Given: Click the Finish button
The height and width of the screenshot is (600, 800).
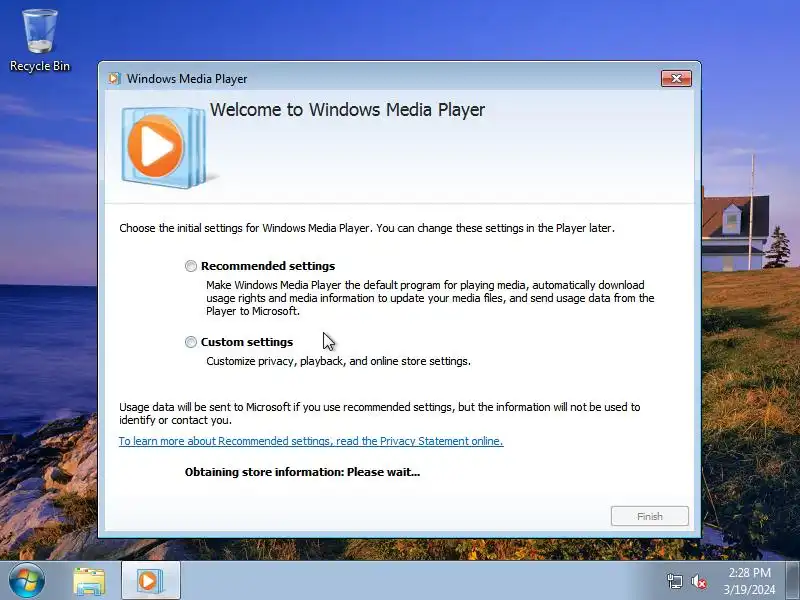Looking at the screenshot, I should coord(649,516).
